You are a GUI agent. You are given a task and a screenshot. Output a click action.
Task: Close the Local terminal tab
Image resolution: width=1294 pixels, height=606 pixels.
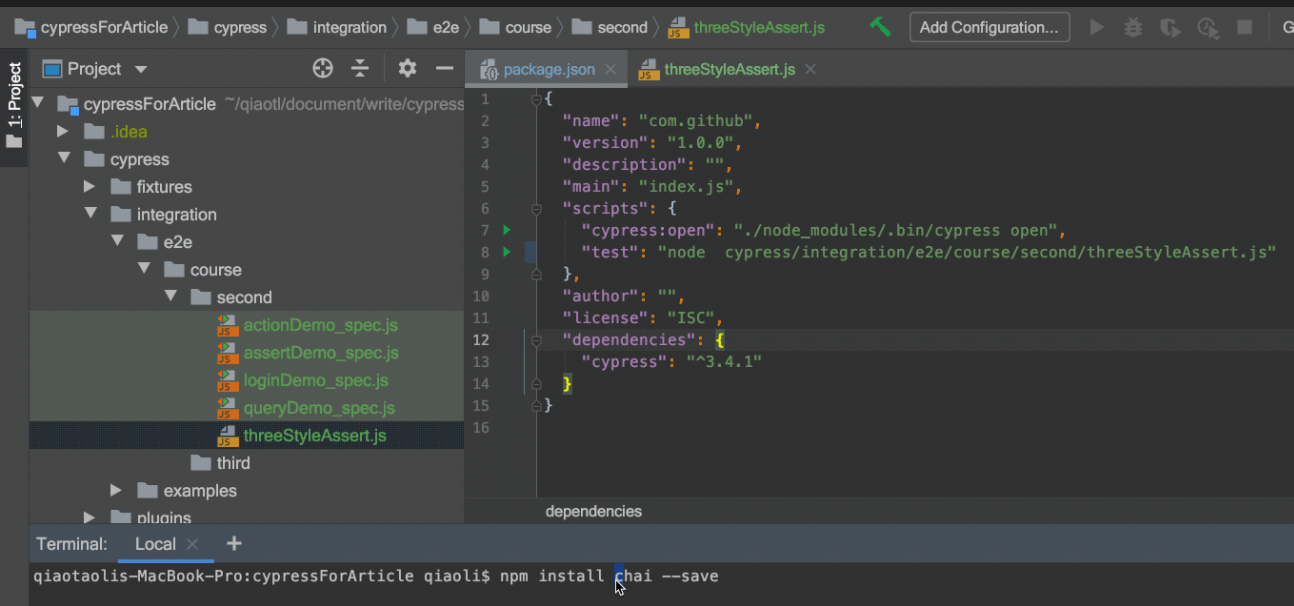coord(193,544)
